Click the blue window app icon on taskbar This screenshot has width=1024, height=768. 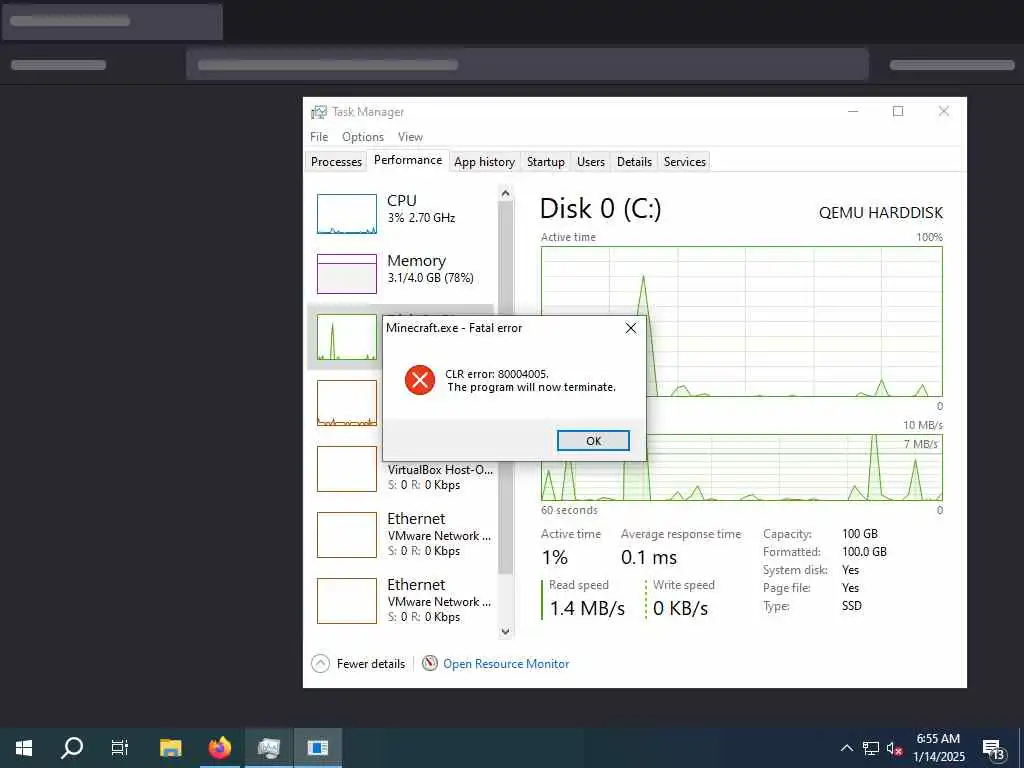pyautogui.click(x=317, y=748)
